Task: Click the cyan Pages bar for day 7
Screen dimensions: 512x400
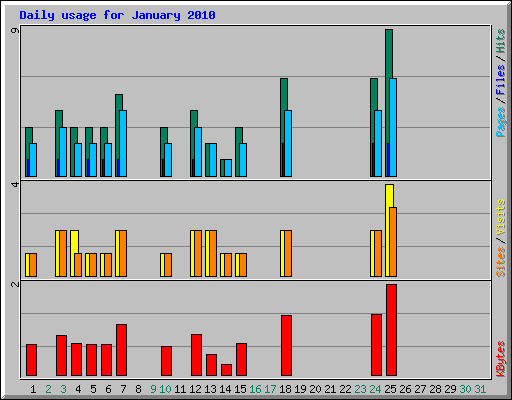Action: pos(123,143)
